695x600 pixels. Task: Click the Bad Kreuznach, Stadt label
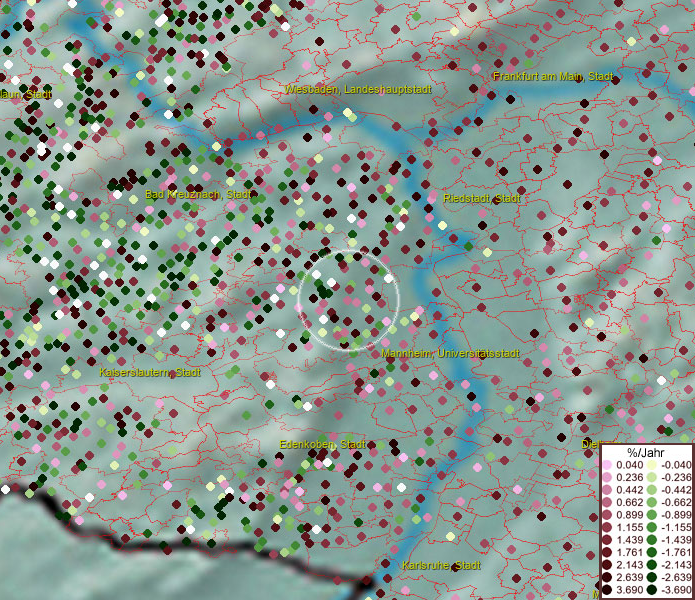coord(198,194)
